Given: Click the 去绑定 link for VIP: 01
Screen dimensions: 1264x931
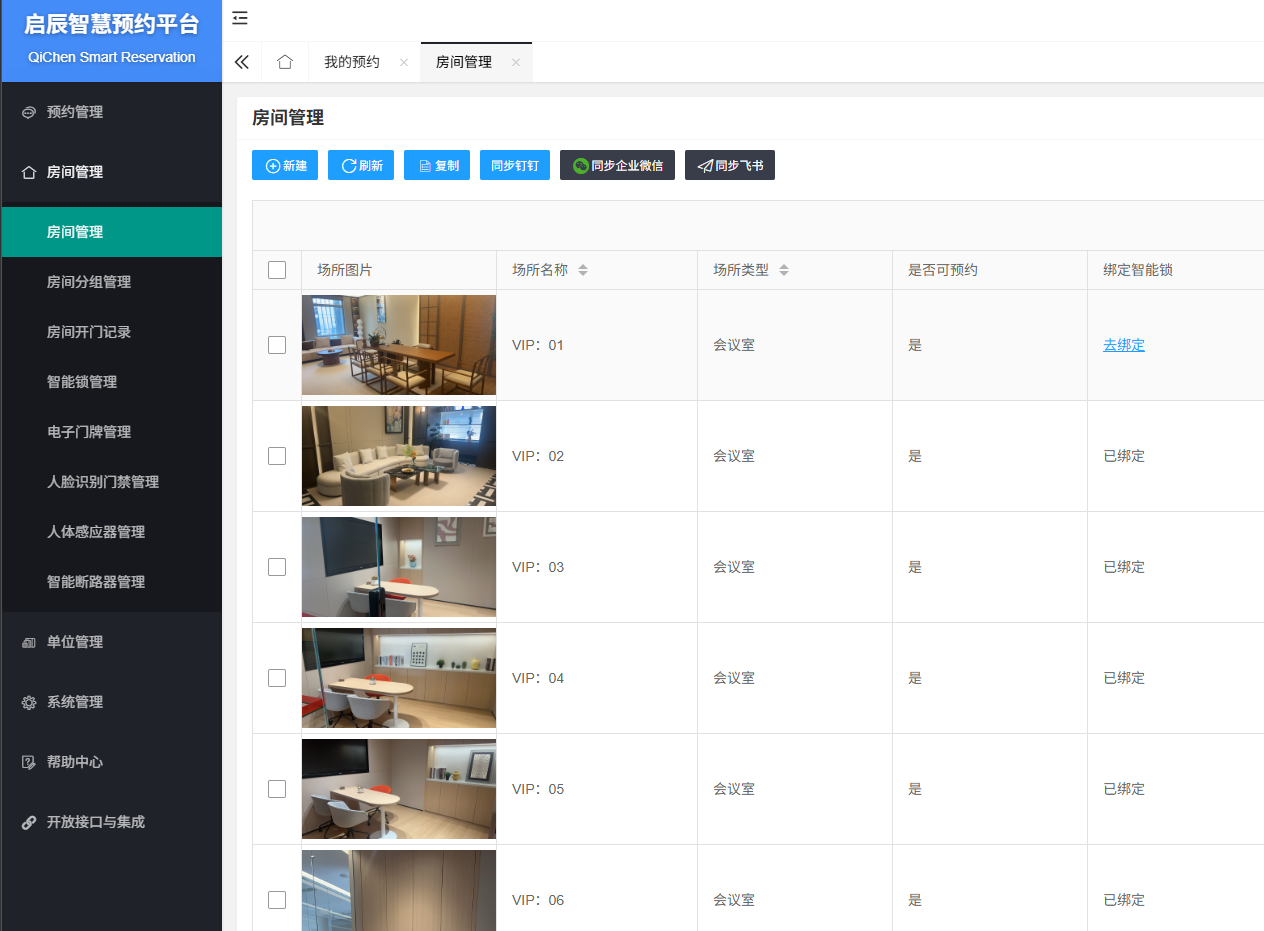Looking at the screenshot, I should coord(1124,345).
